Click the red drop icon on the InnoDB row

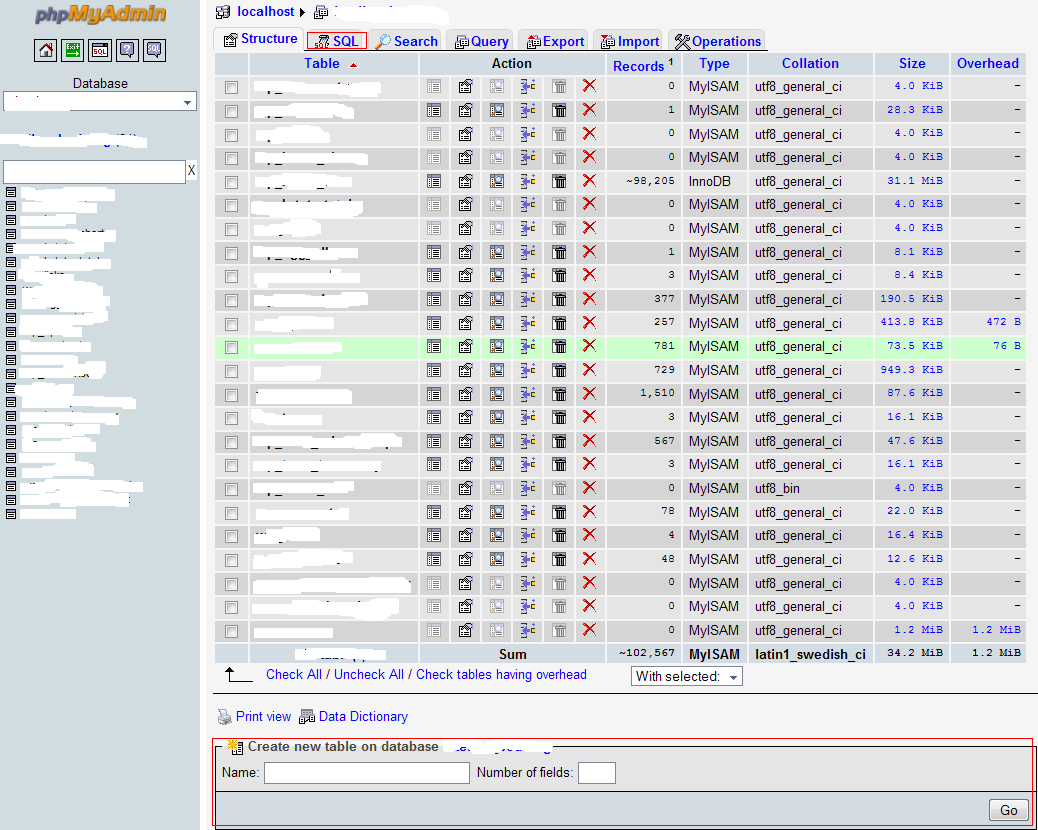tap(589, 181)
